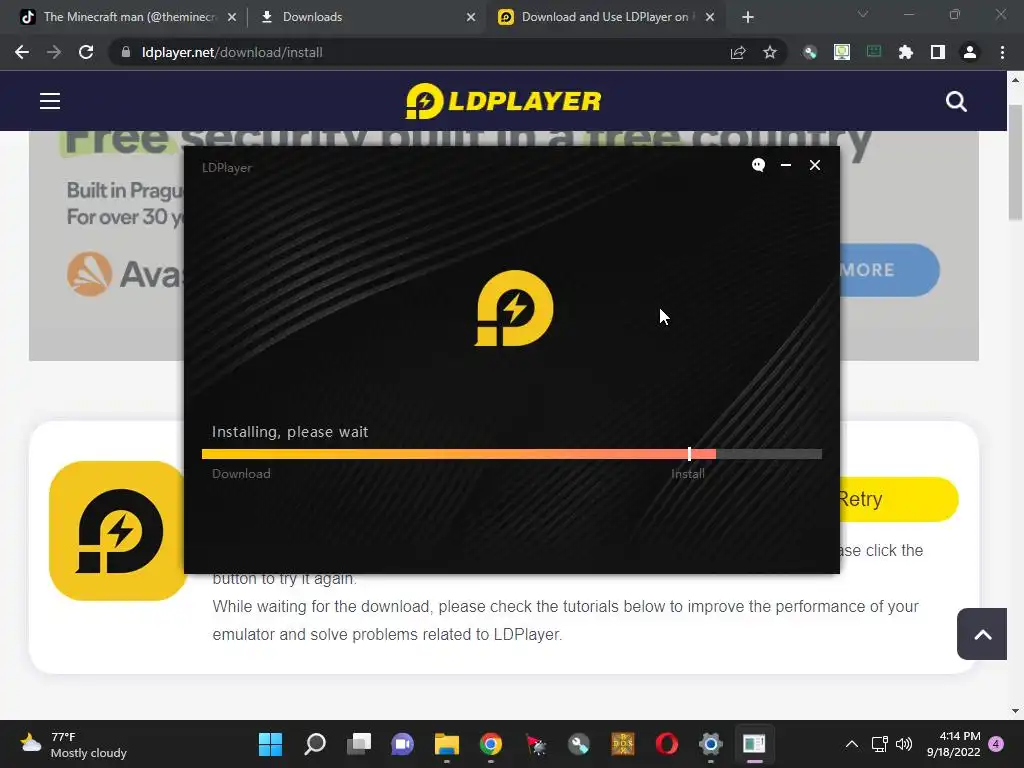This screenshot has width=1024, height=768.
Task: Open clock and date 4:14 PM
Action: point(953,744)
